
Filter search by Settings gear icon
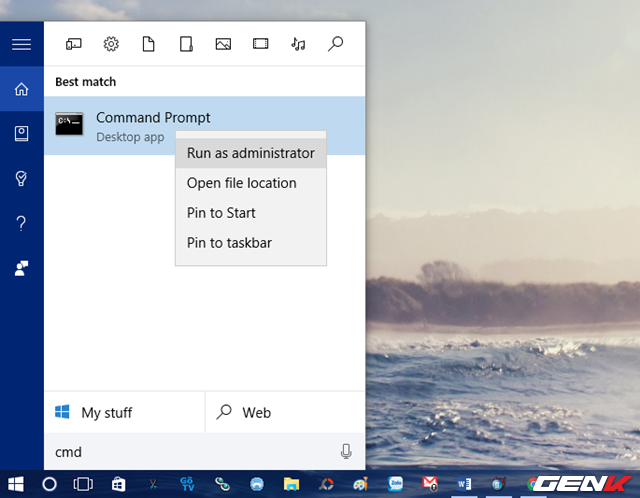pos(111,44)
